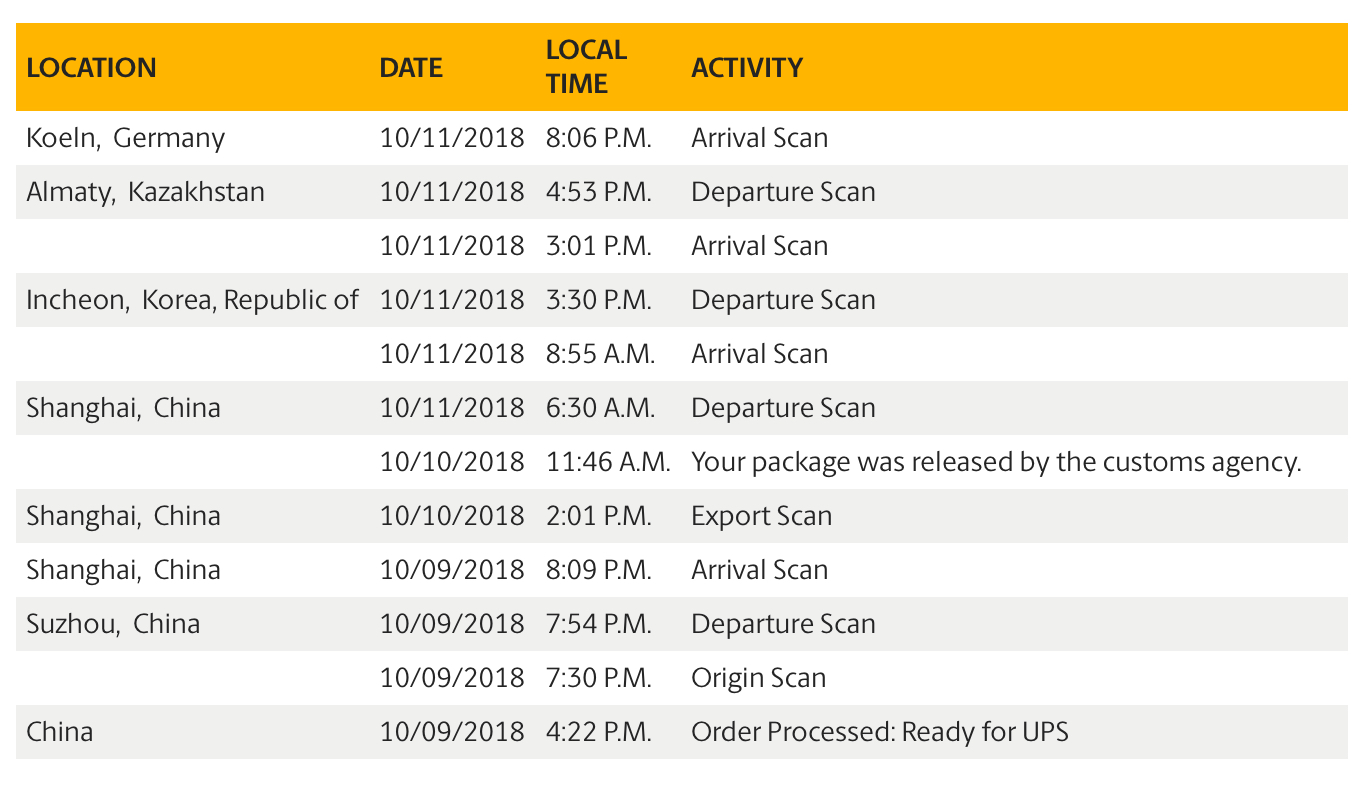Click the DATE column header
The image size is (1361, 785).
pyautogui.click(x=411, y=68)
